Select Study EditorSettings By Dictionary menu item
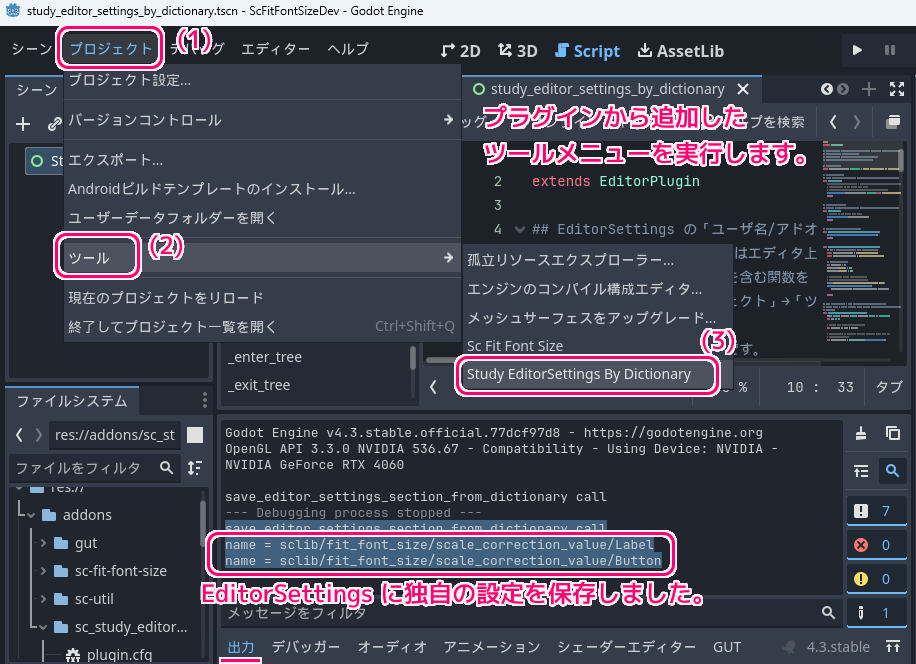This screenshot has width=916, height=664. pyautogui.click(x=579, y=374)
